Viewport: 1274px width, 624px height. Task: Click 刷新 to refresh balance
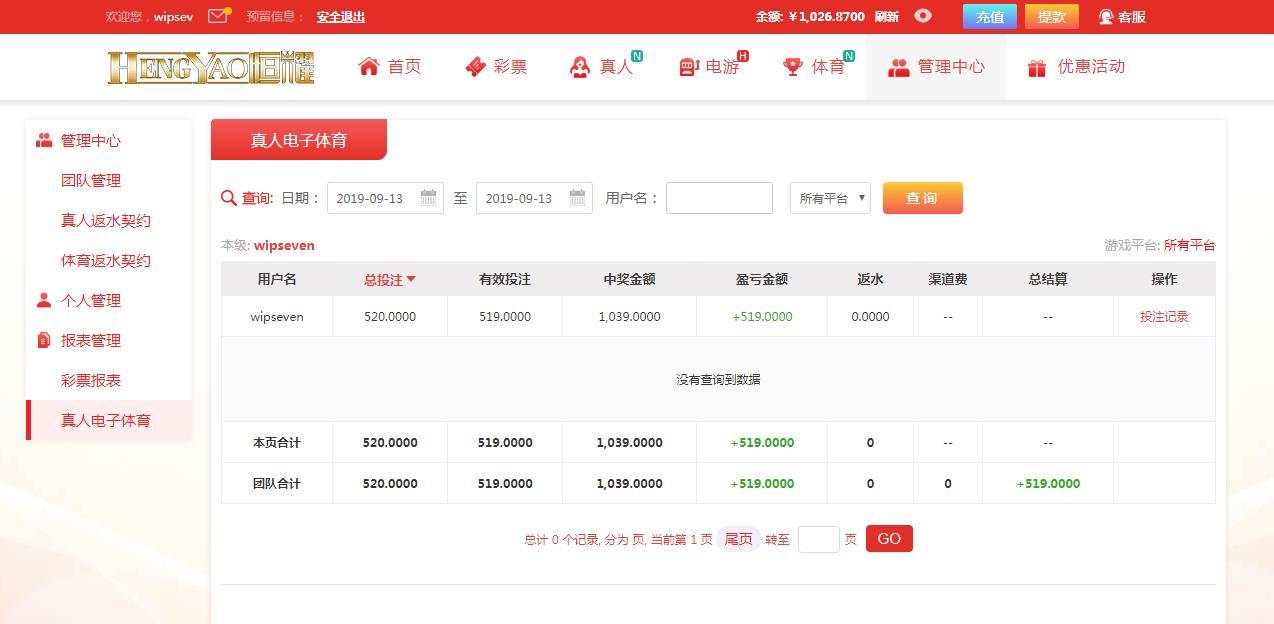tap(887, 17)
